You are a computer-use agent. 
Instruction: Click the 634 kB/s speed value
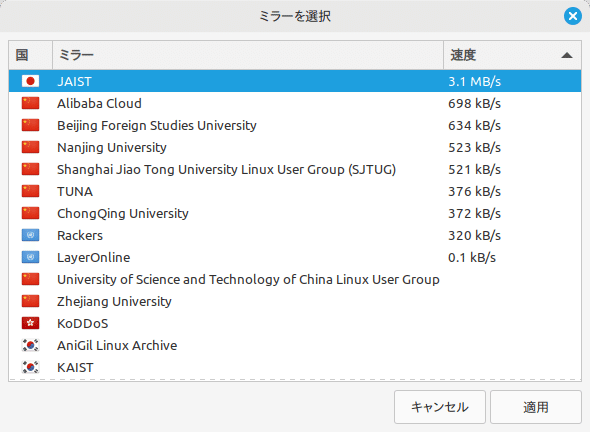(x=474, y=125)
